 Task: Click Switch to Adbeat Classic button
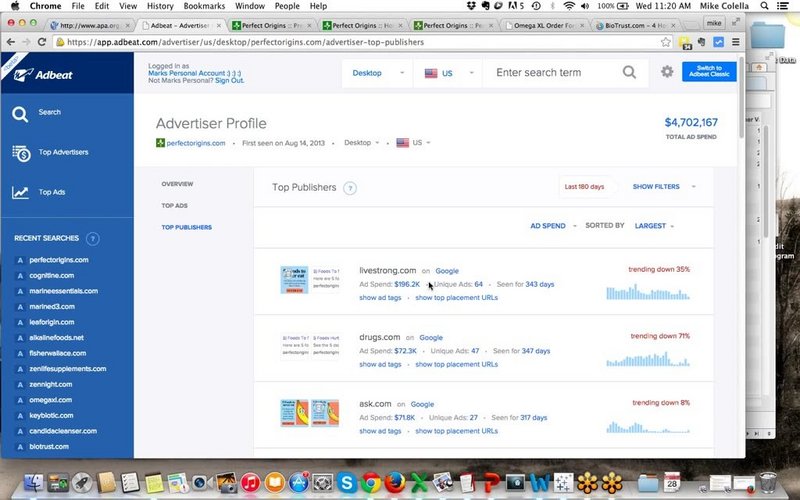709,71
